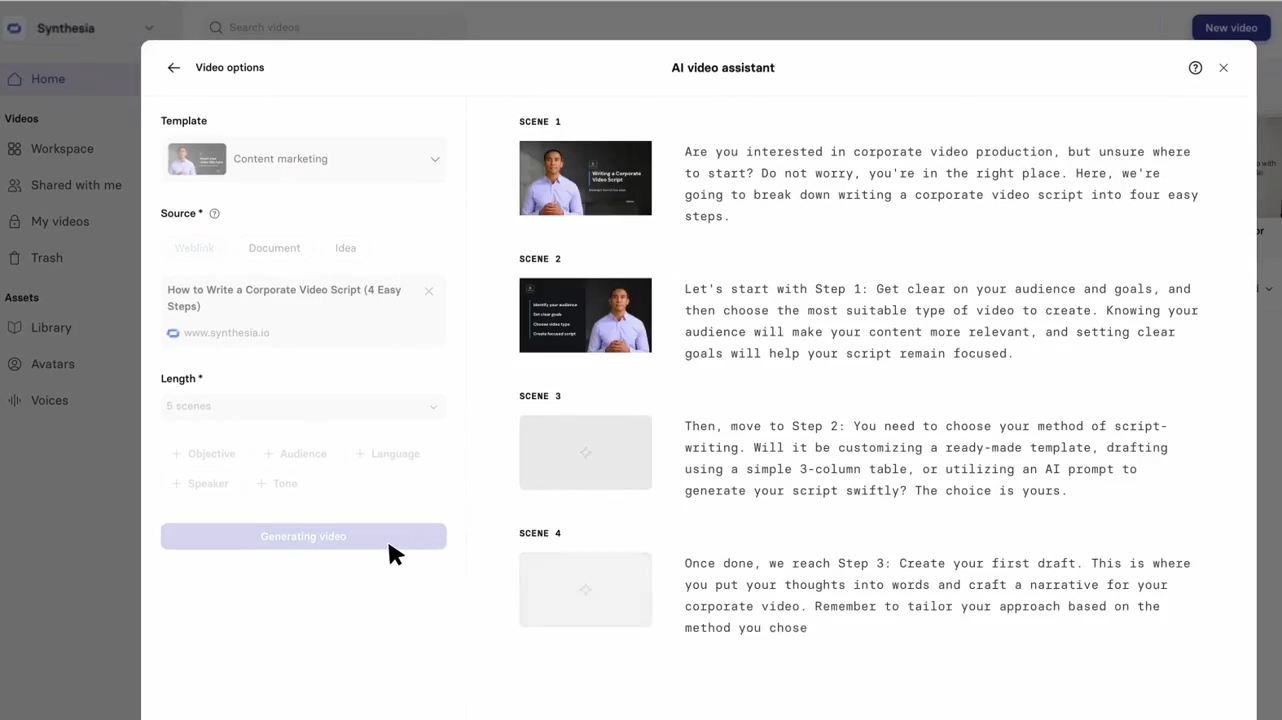The height and width of the screenshot is (720, 1282).
Task: Select the Weblink source option
Action: click(194, 248)
